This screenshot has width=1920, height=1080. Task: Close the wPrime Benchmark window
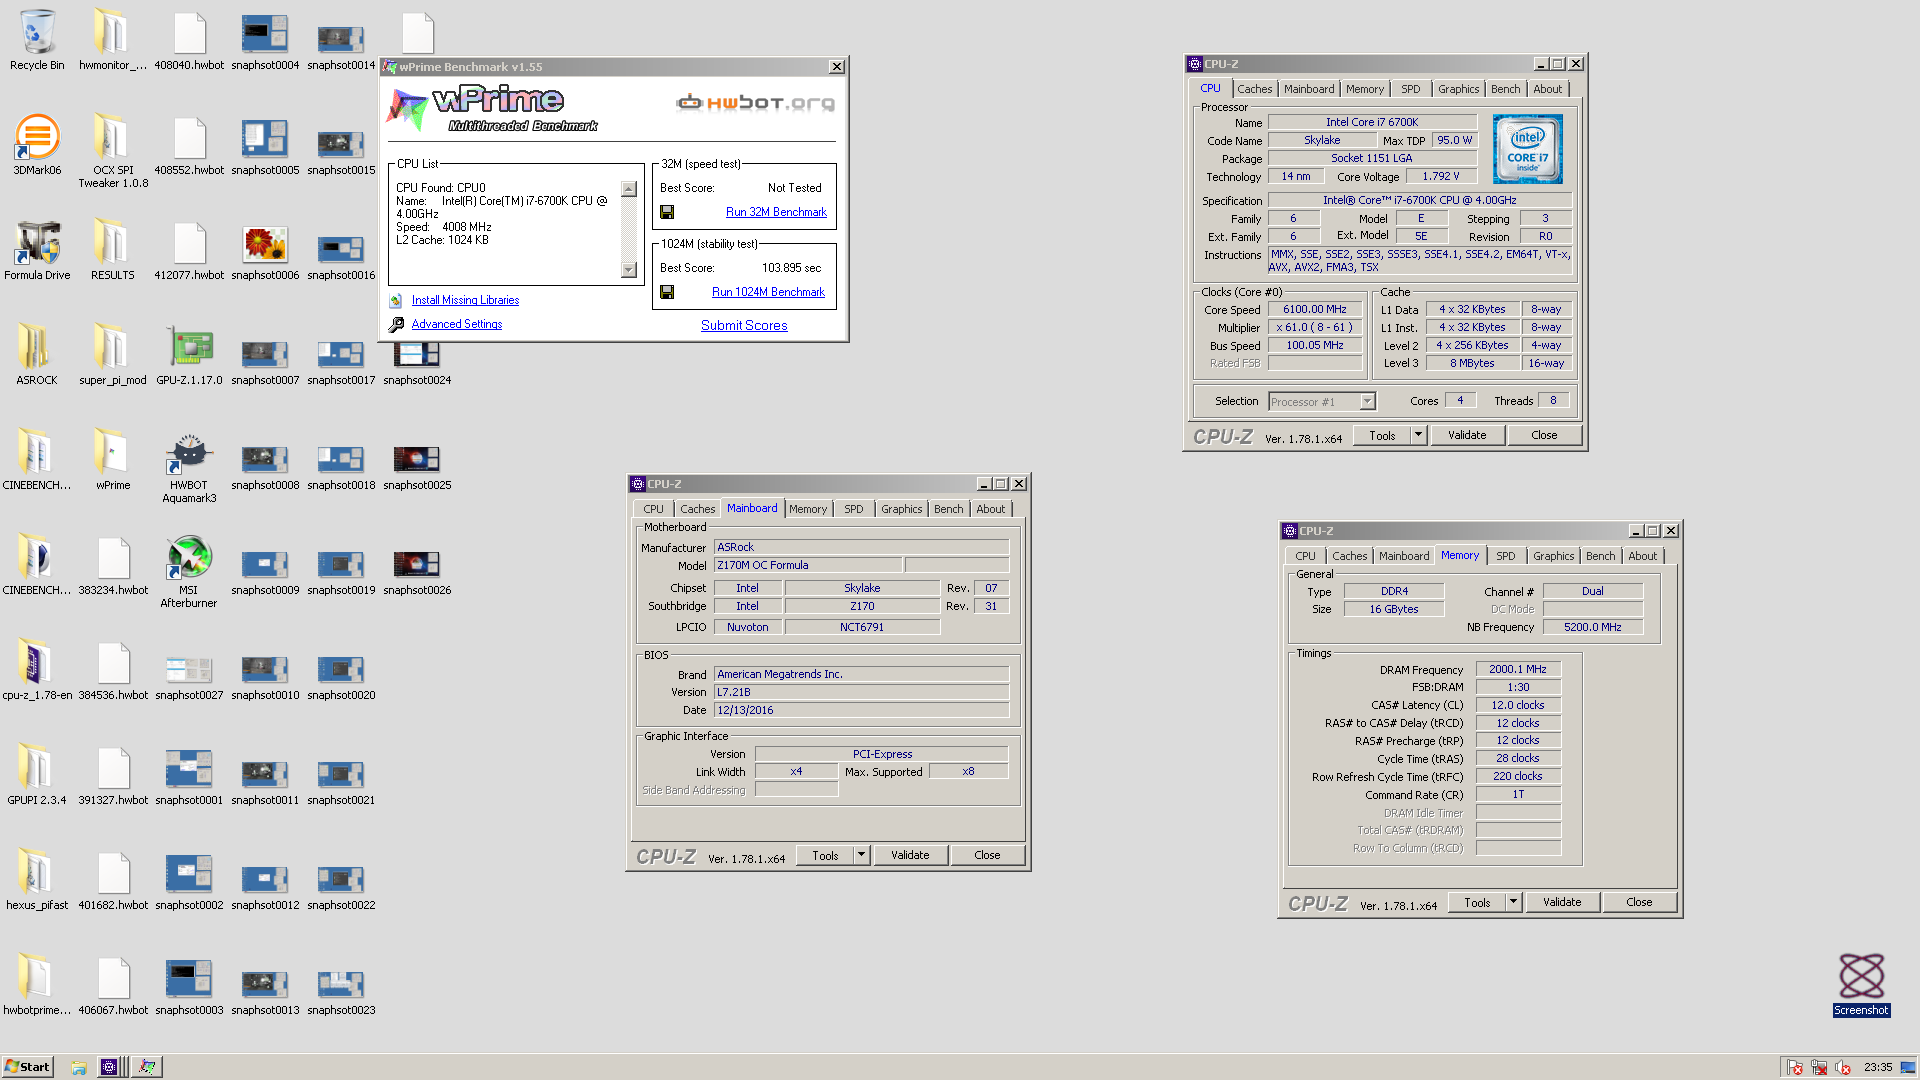(x=837, y=67)
